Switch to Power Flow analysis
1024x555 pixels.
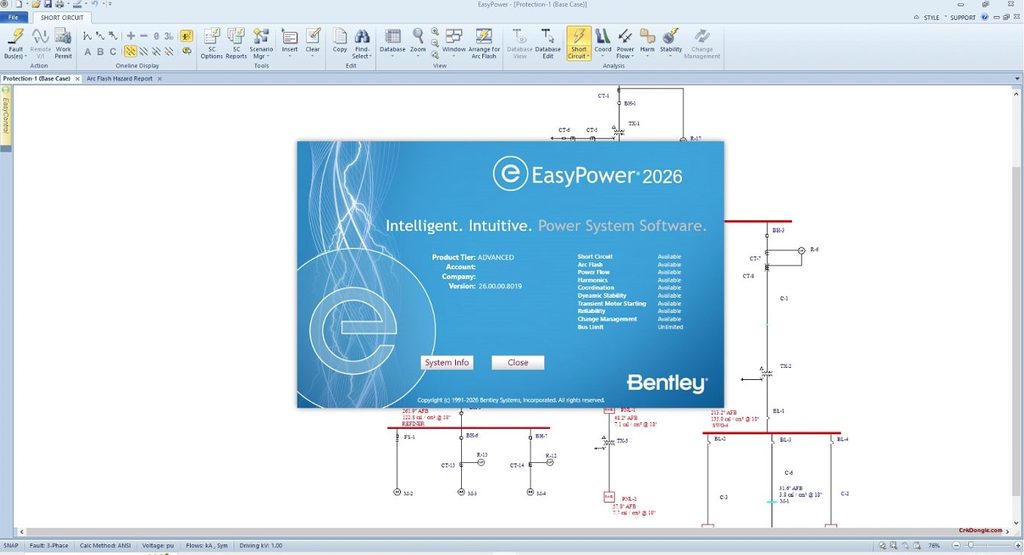tap(625, 44)
